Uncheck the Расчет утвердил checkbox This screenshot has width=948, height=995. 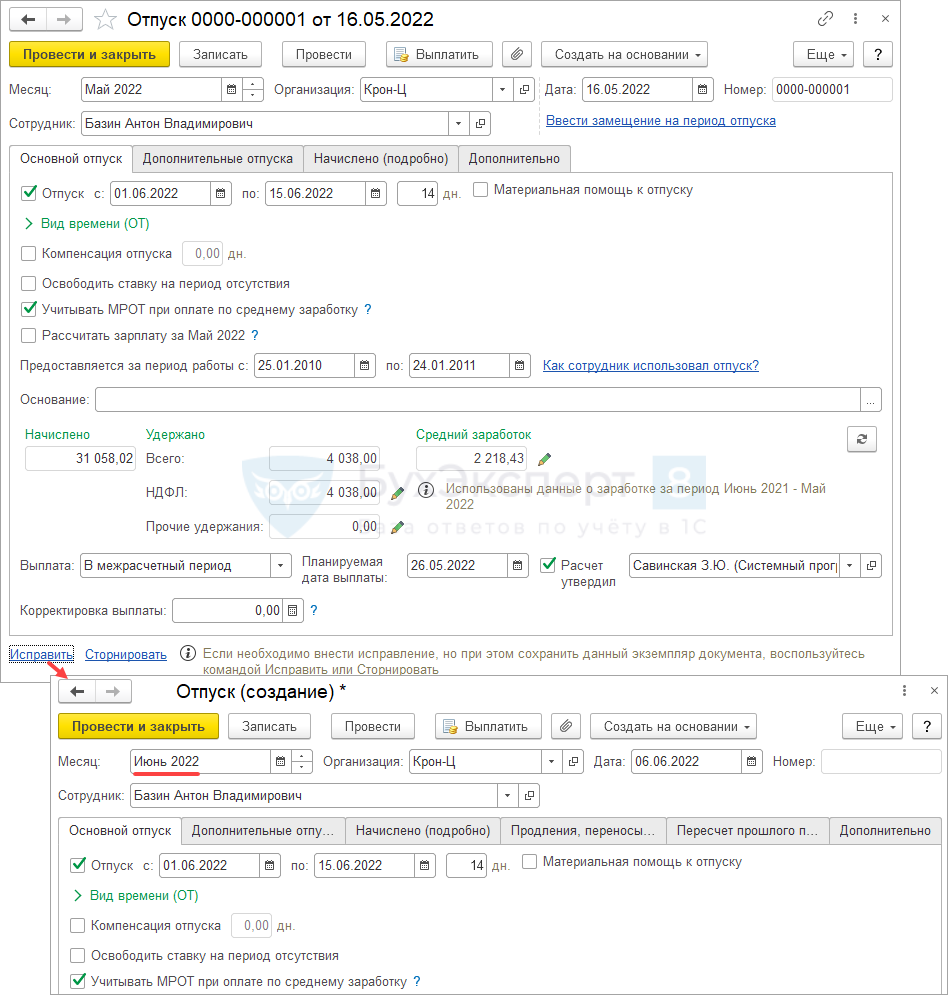pyautogui.click(x=547, y=565)
